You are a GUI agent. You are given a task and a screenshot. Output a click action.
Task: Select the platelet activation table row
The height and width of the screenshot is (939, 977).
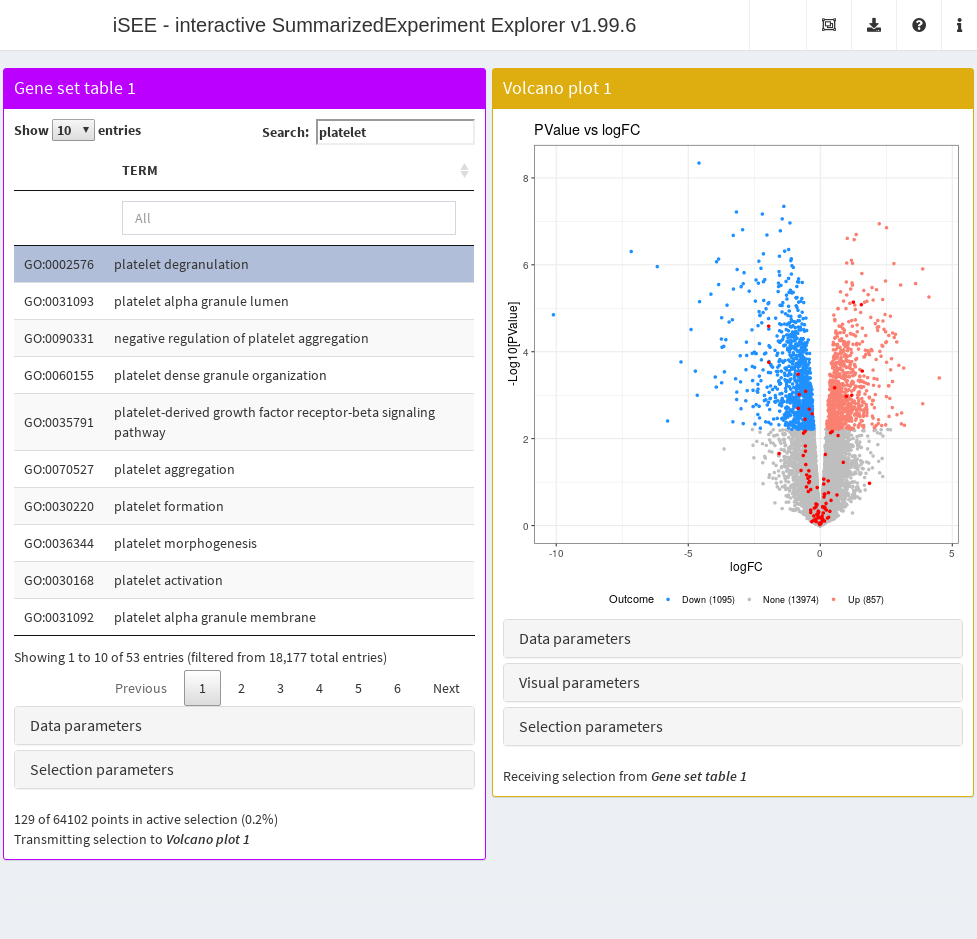coord(244,581)
